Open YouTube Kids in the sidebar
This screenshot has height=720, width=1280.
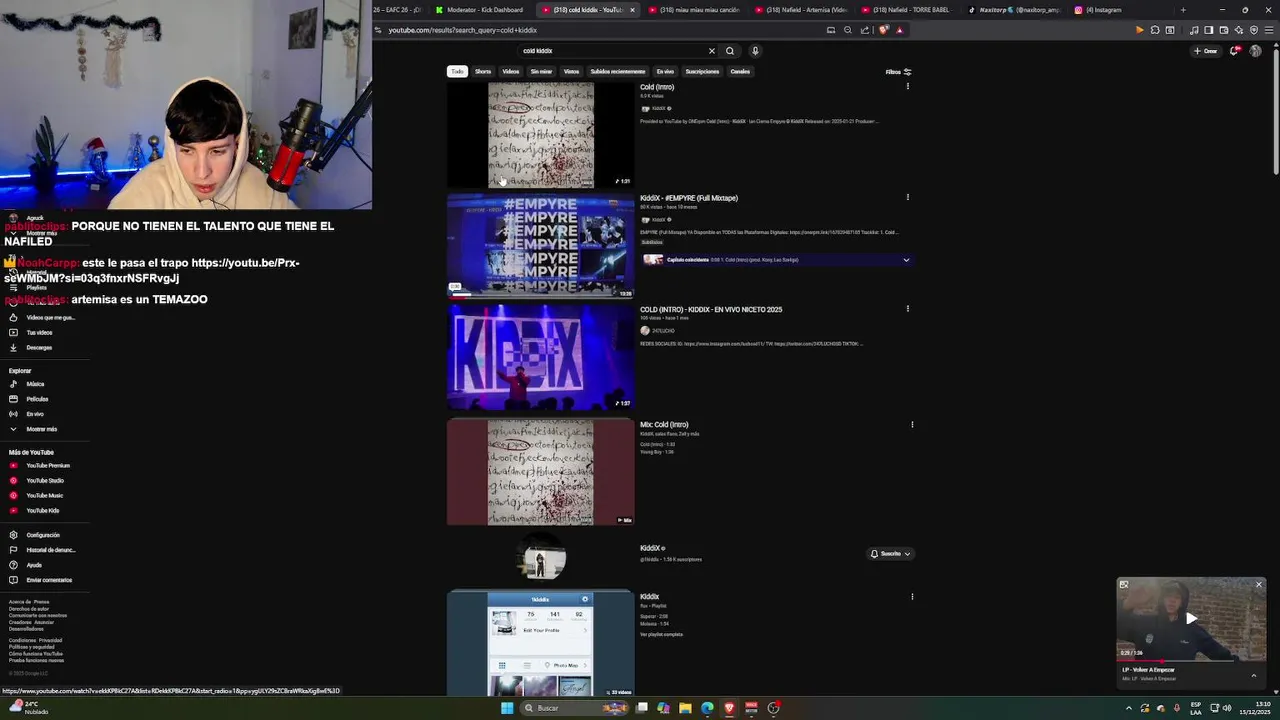click(x=42, y=511)
